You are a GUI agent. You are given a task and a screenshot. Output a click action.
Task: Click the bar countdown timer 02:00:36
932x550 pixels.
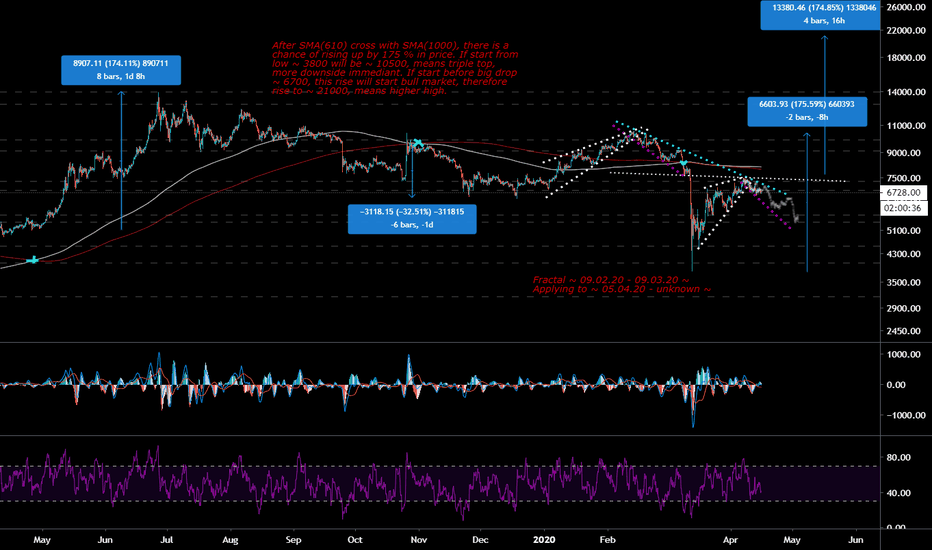[x=903, y=208]
